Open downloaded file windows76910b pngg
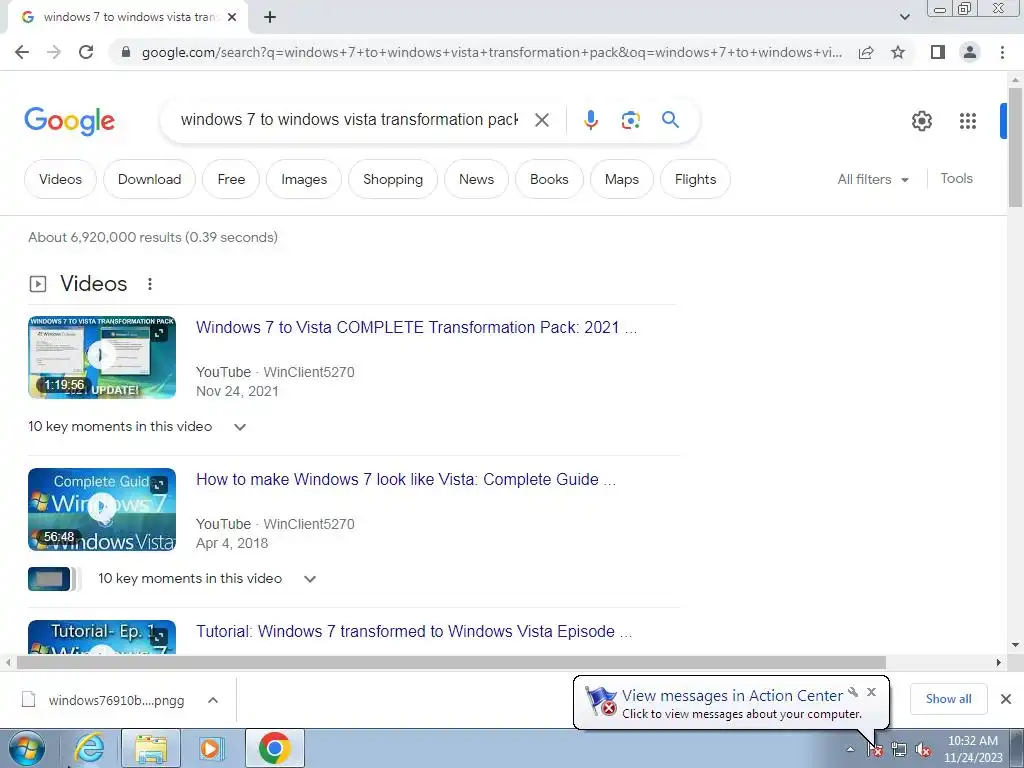Image resolution: width=1024 pixels, height=768 pixels. [104, 700]
